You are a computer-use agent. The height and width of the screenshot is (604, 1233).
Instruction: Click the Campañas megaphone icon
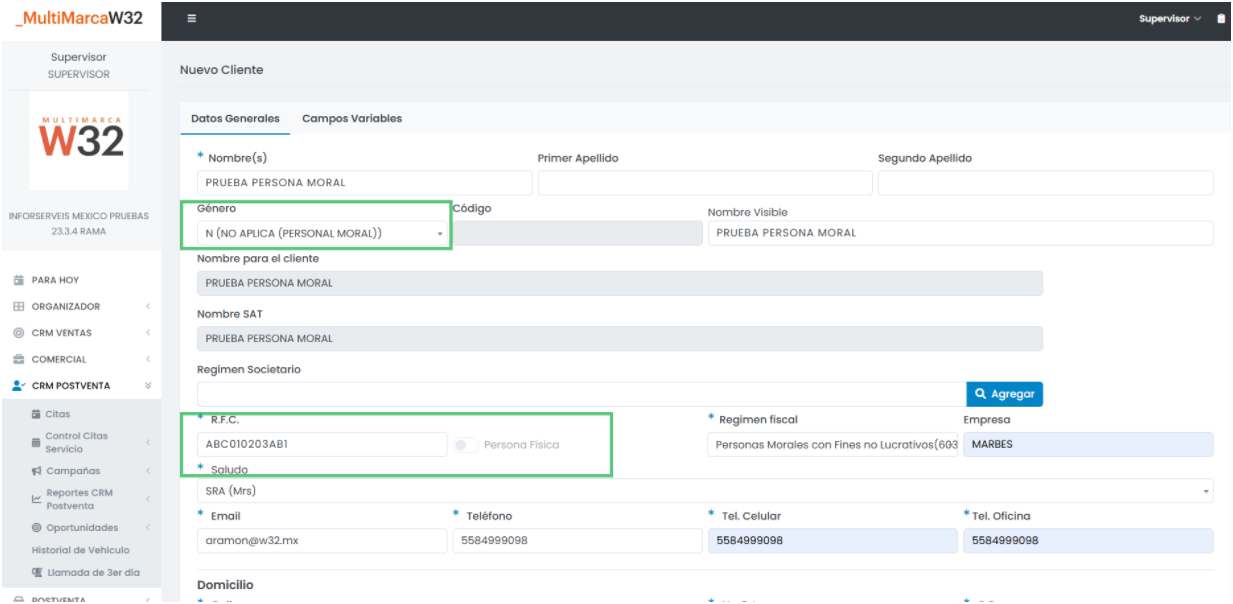pyautogui.click(x=37, y=471)
